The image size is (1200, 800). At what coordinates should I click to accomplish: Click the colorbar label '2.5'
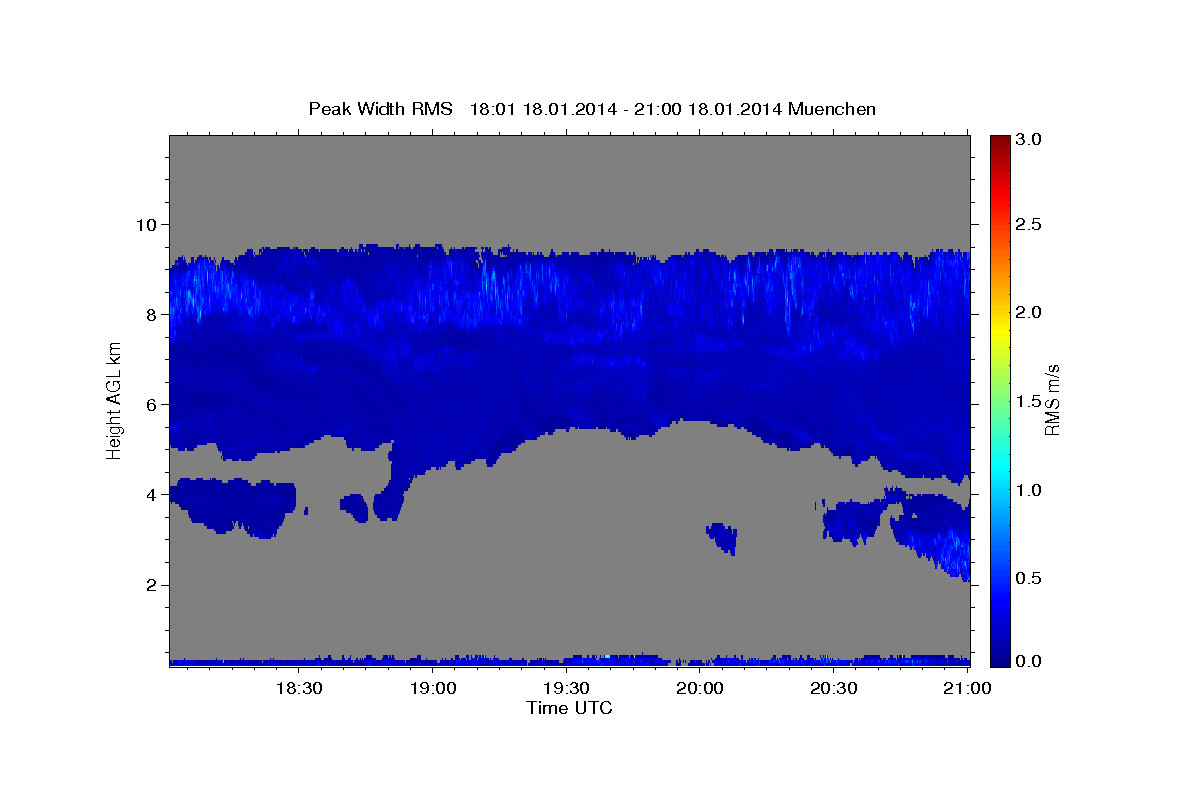click(x=1029, y=224)
